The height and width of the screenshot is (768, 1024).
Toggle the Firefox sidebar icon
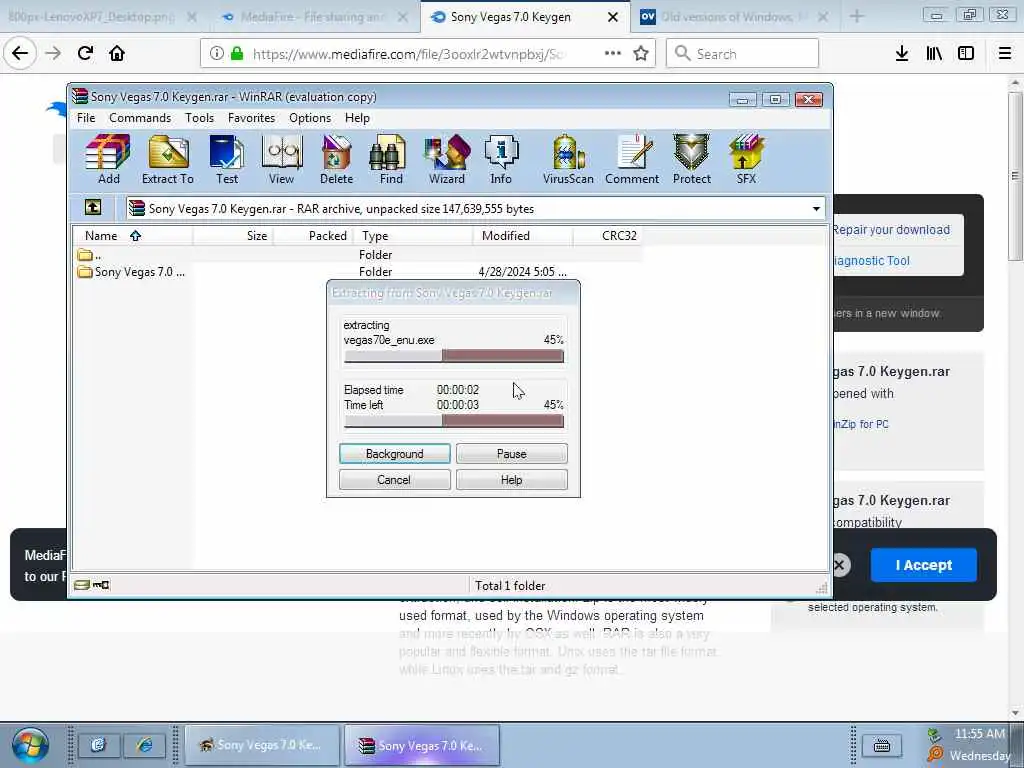click(x=966, y=54)
